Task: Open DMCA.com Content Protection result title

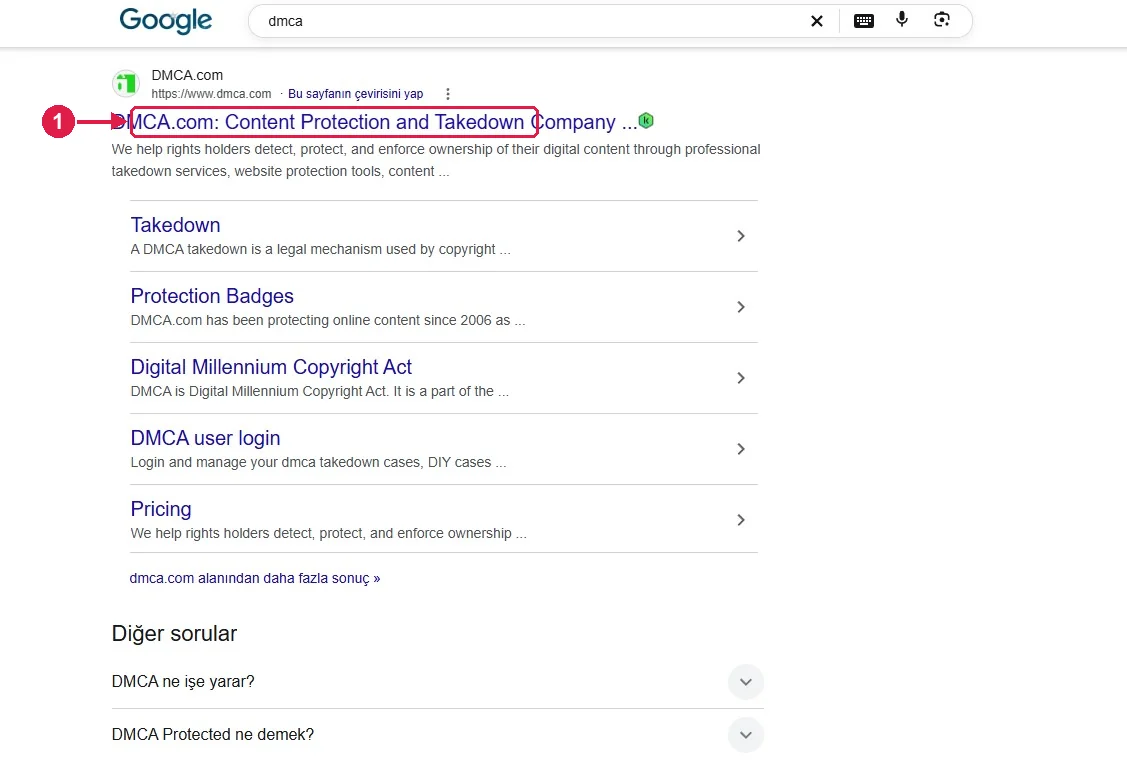Action: (374, 122)
